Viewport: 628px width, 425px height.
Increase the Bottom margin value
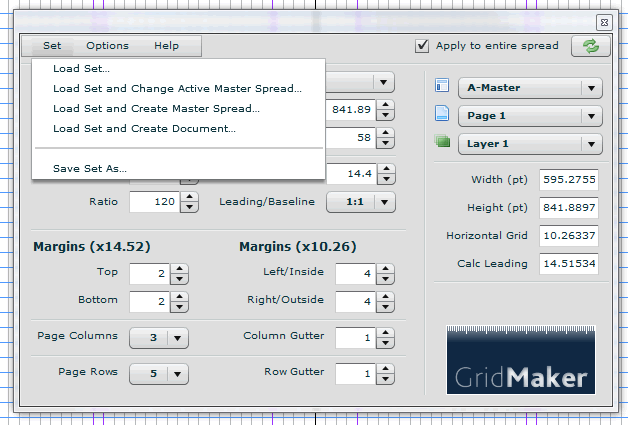[179, 297]
